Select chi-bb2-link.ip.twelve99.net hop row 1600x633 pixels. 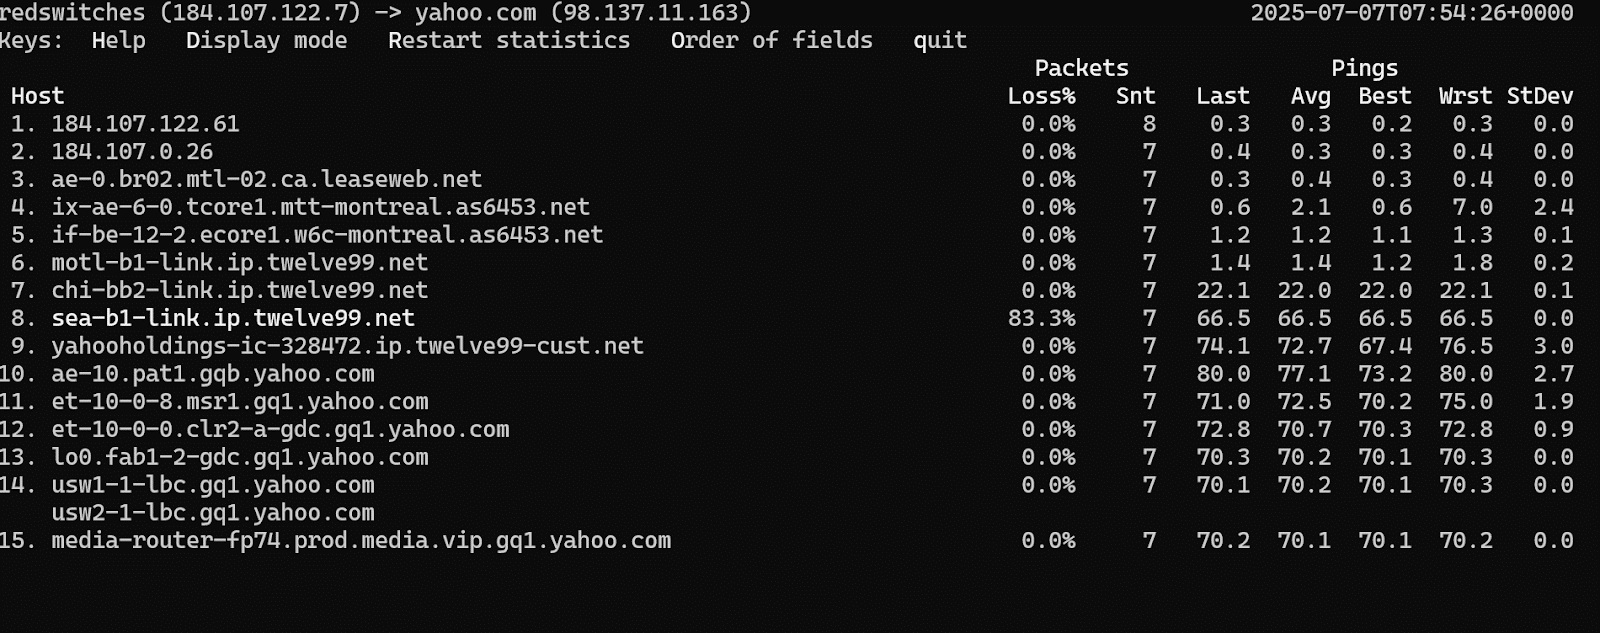point(239,291)
